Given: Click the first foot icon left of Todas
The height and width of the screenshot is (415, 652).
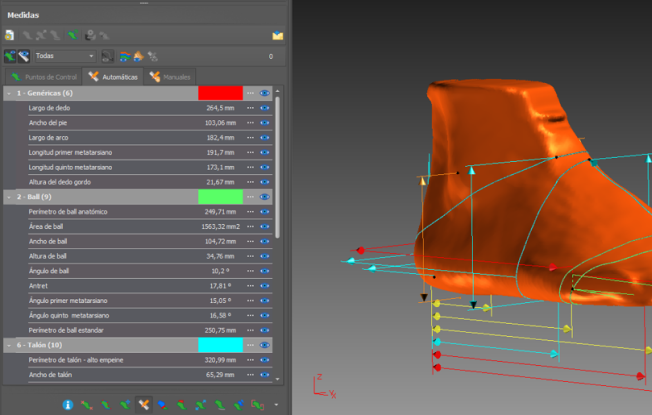Looking at the screenshot, I should pyautogui.click(x=11, y=56).
